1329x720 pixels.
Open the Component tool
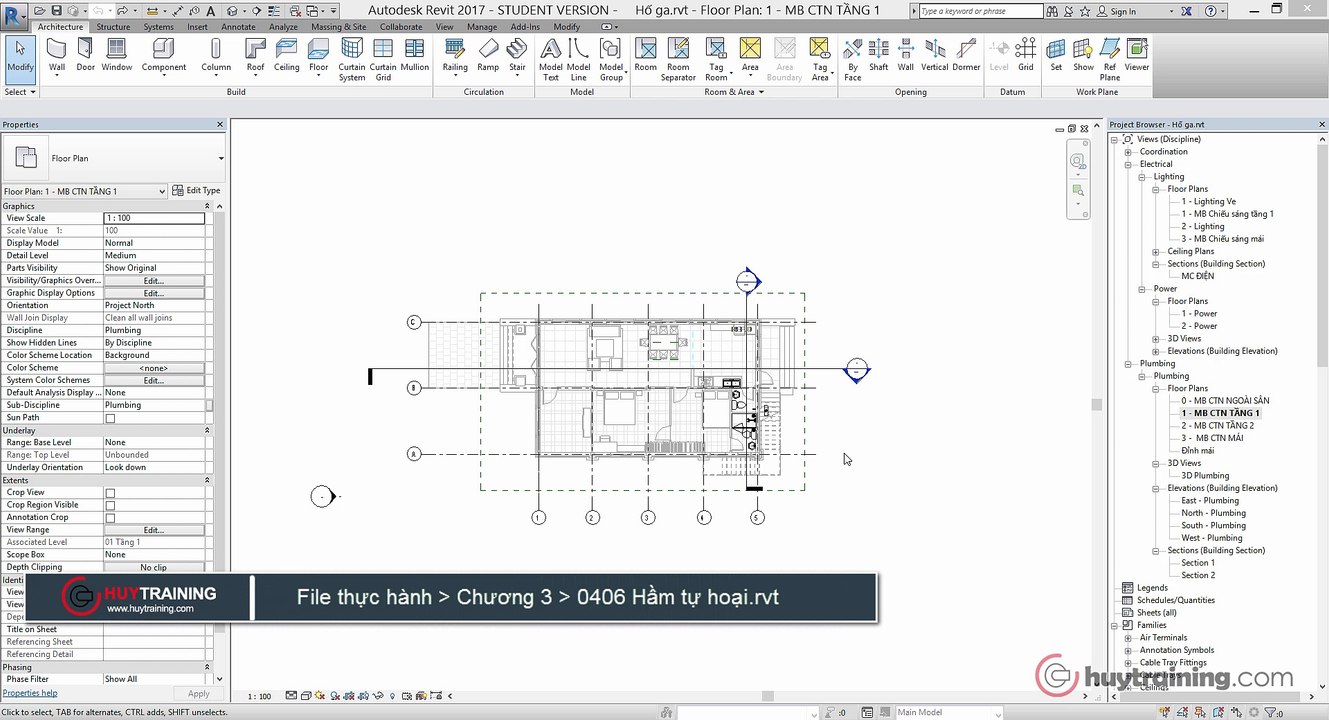(x=164, y=55)
